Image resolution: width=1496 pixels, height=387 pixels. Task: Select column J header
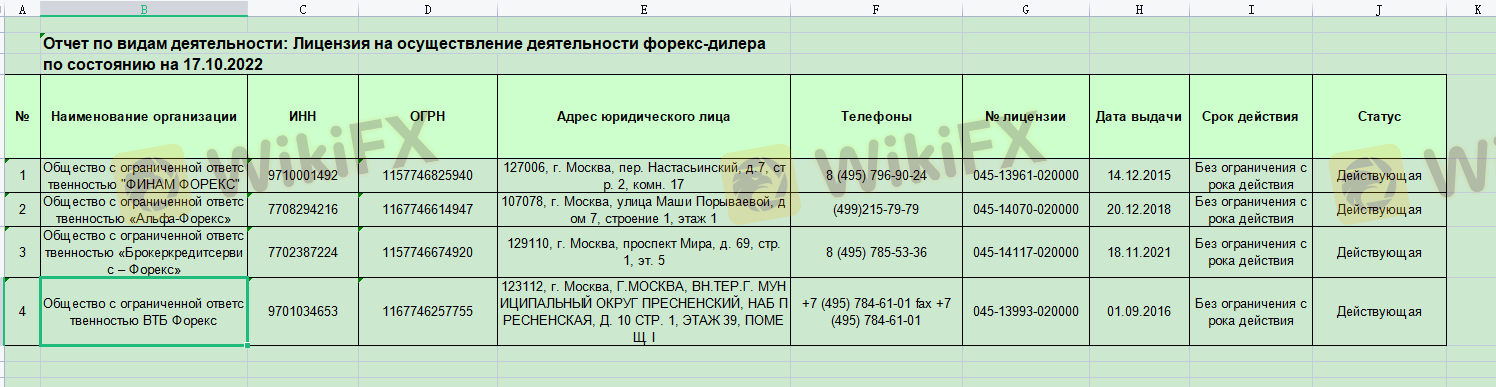click(1379, 8)
